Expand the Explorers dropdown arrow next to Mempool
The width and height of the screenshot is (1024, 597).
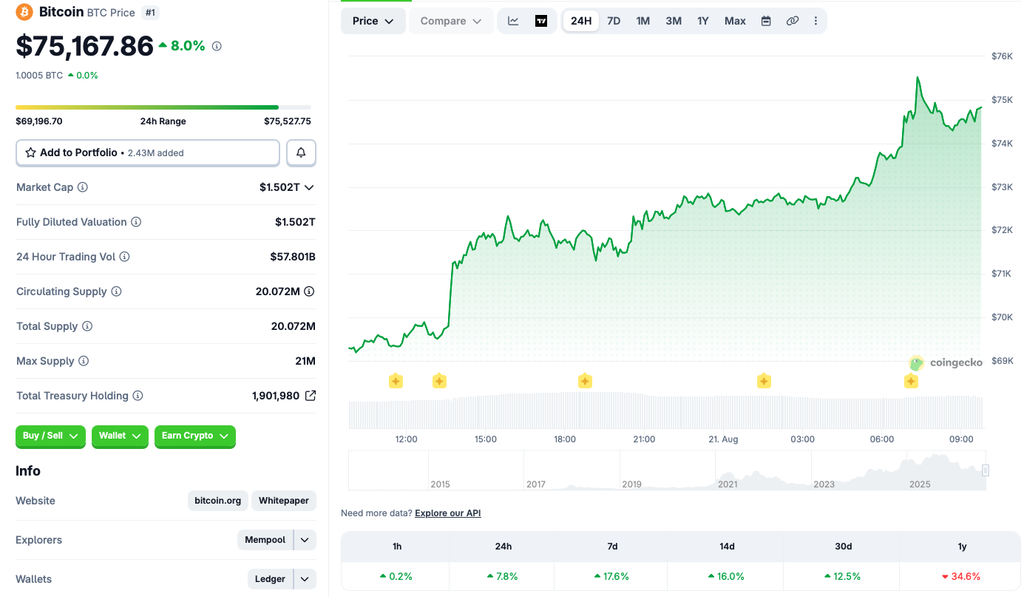click(305, 540)
